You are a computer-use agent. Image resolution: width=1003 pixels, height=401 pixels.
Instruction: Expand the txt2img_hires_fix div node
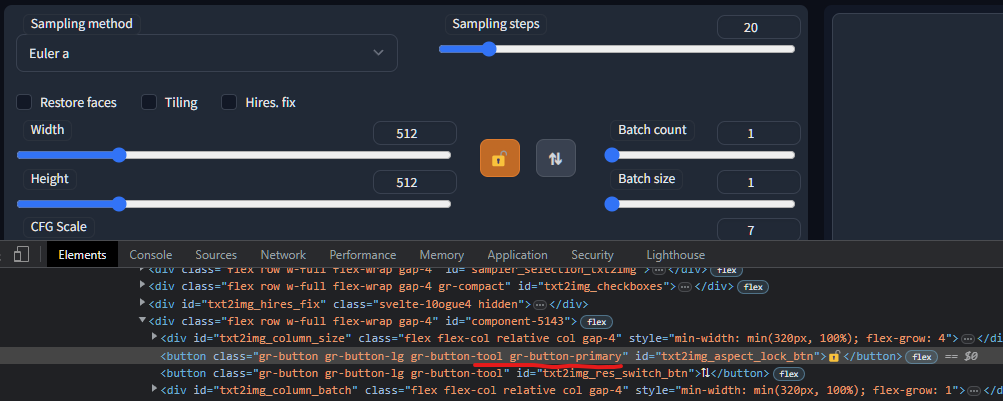(x=143, y=304)
